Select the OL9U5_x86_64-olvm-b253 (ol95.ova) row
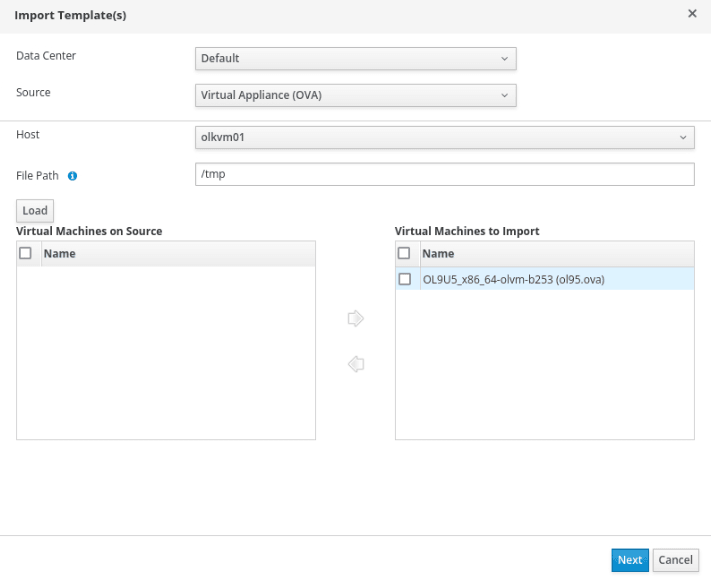This screenshot has width=711, height=584. (x=540, y=279)
